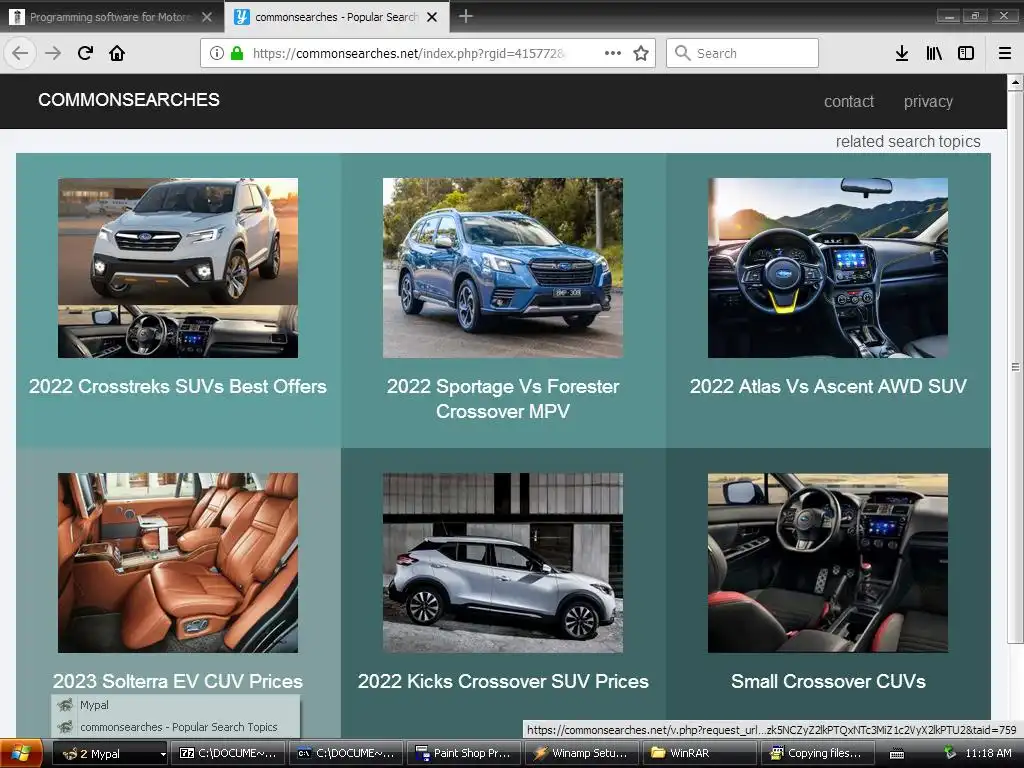Open Small Crossover CUVs link
This screenshot has width=1024, height=768.
[828, 681]
